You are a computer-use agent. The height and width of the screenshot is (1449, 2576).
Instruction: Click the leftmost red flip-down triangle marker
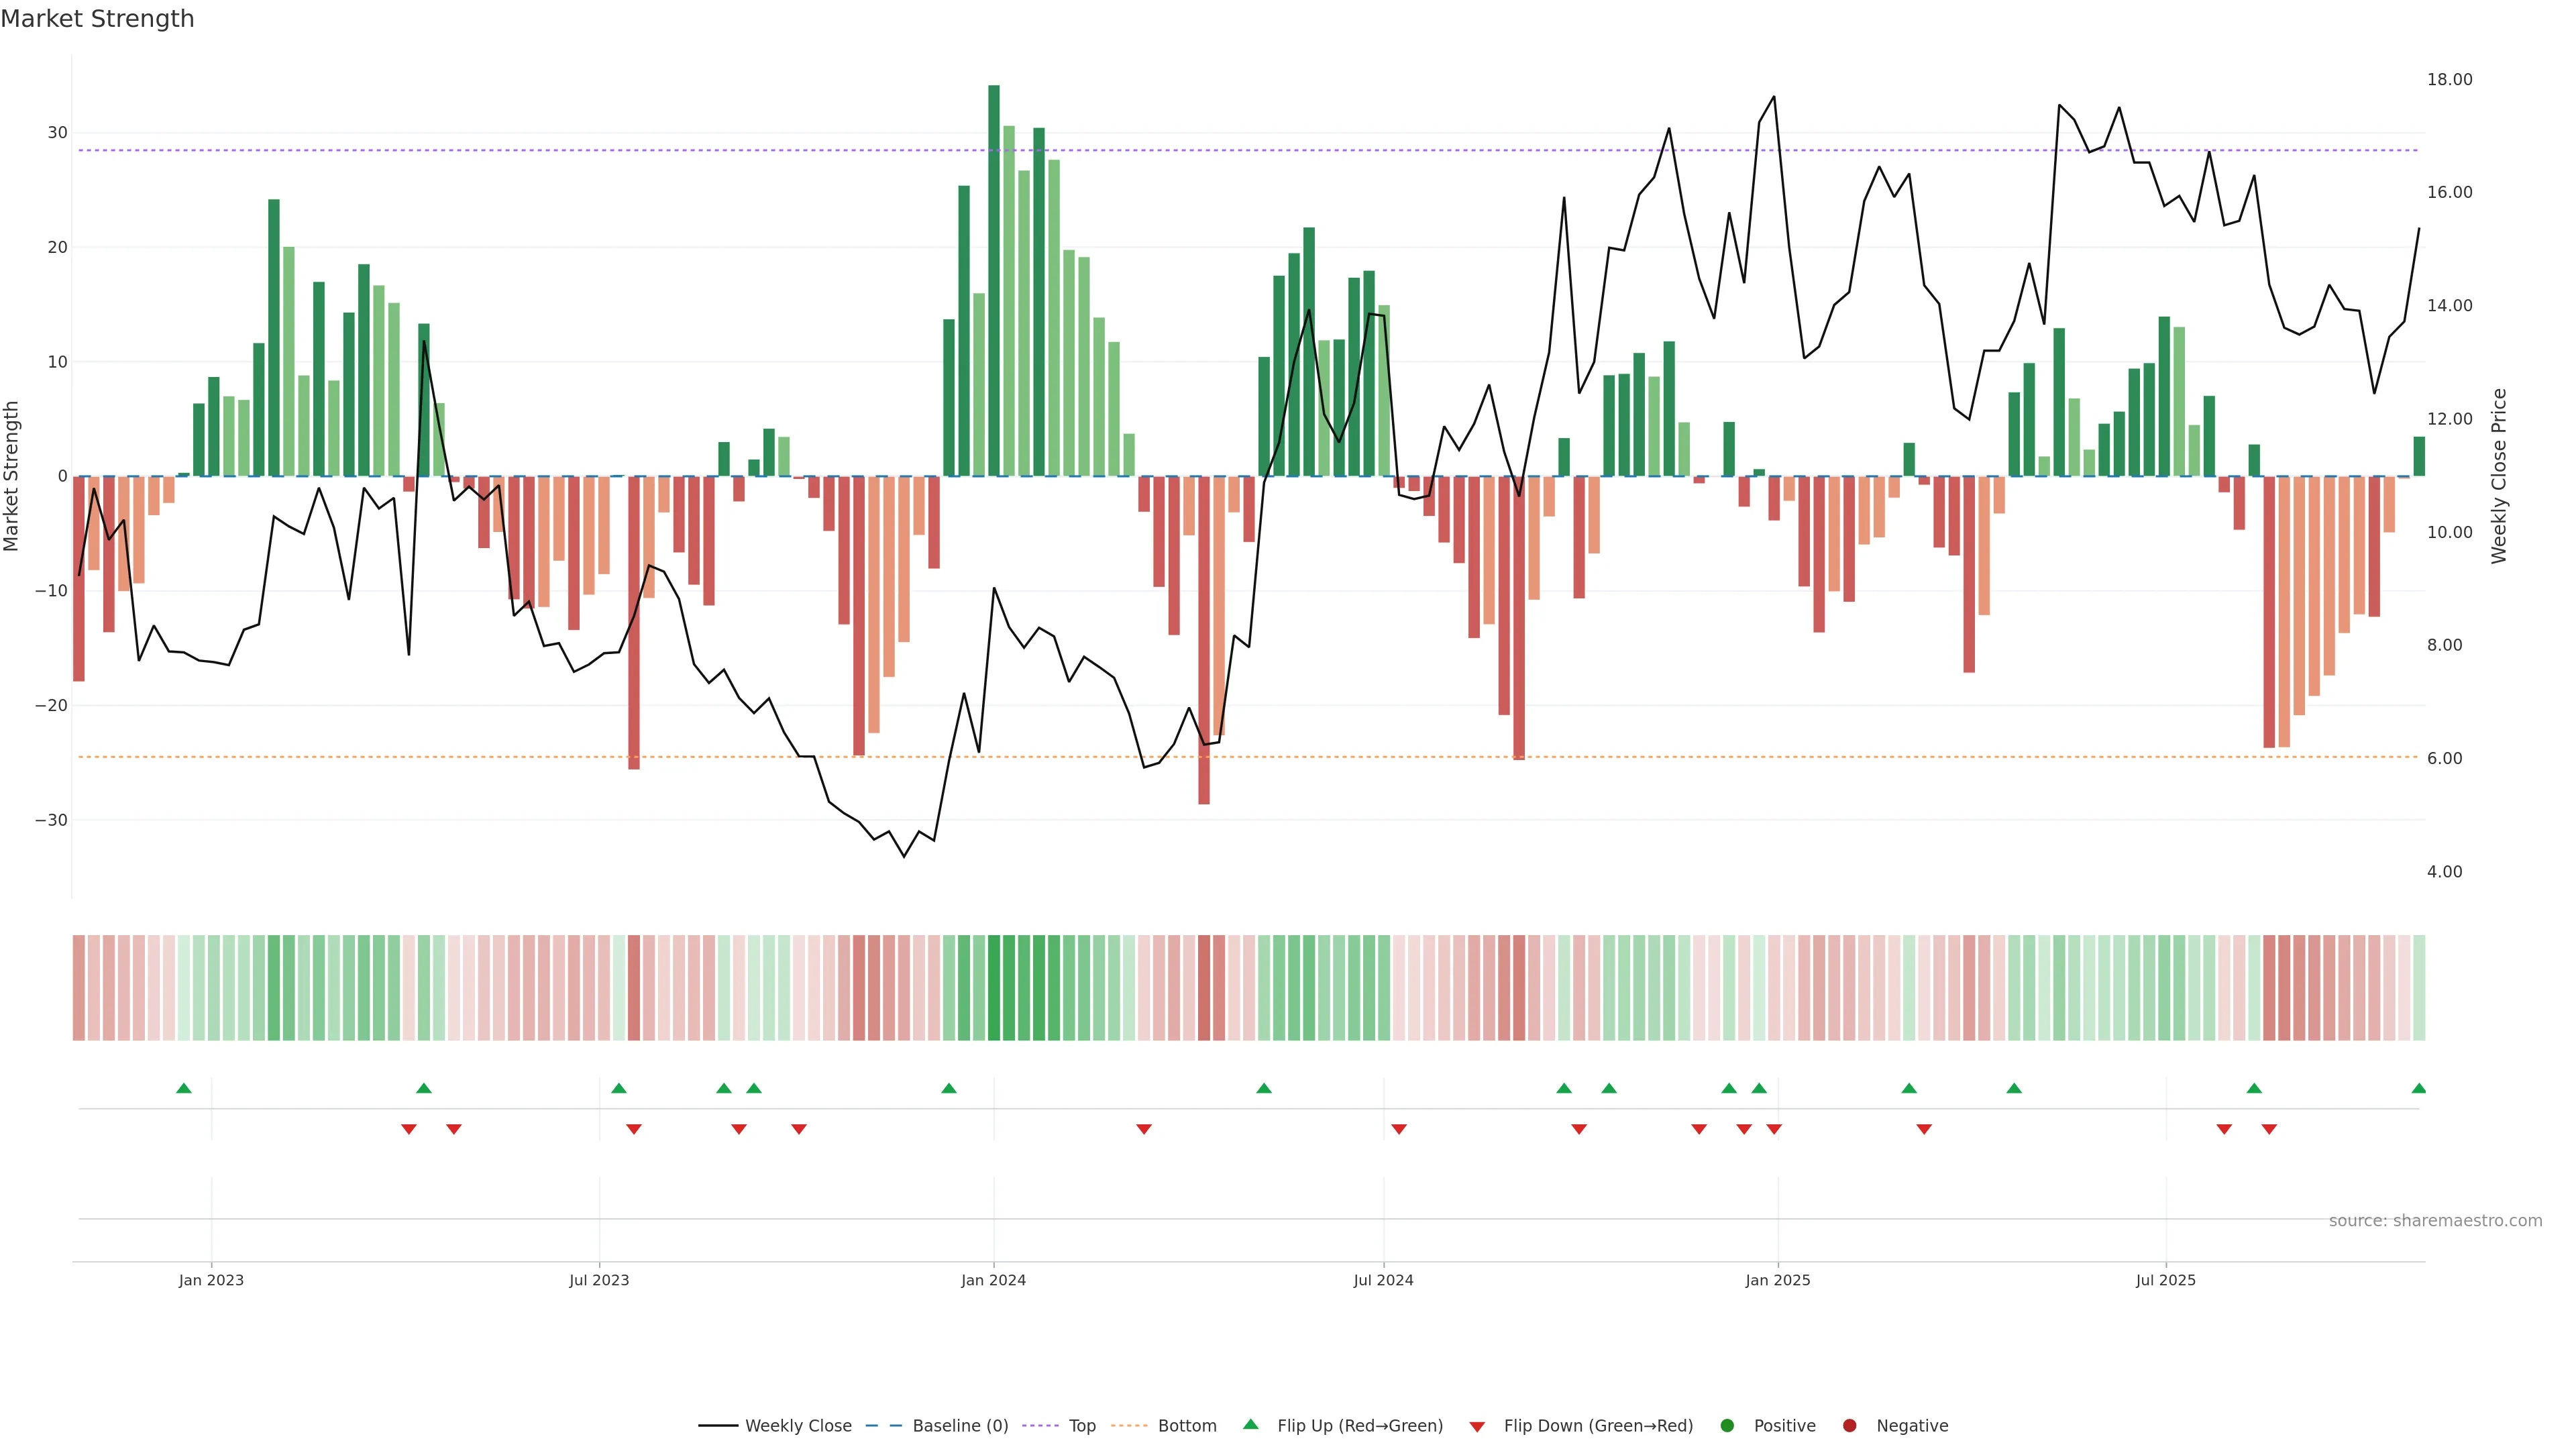click(408, 1129)
